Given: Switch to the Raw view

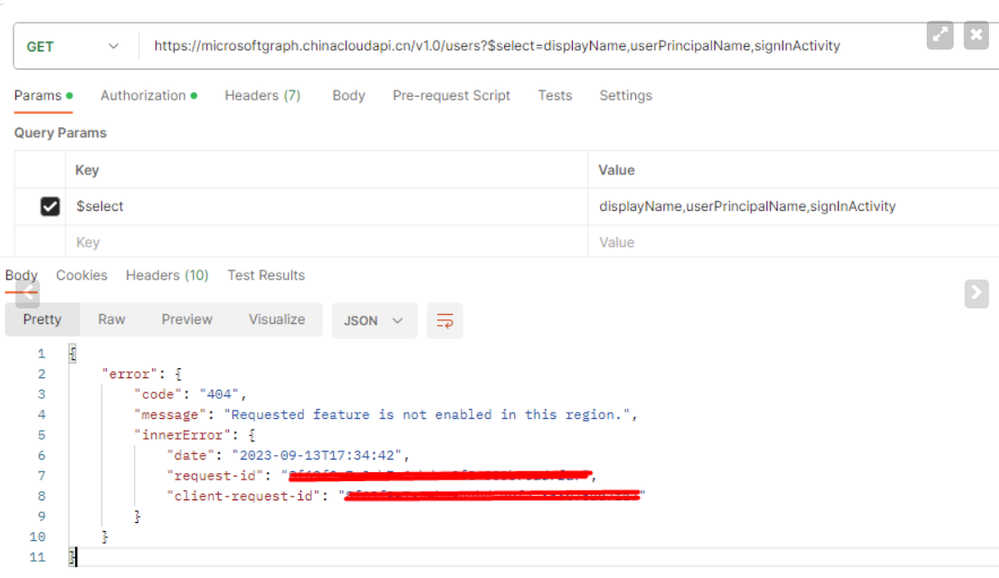Looking at the screenshot, I should 111,319.
